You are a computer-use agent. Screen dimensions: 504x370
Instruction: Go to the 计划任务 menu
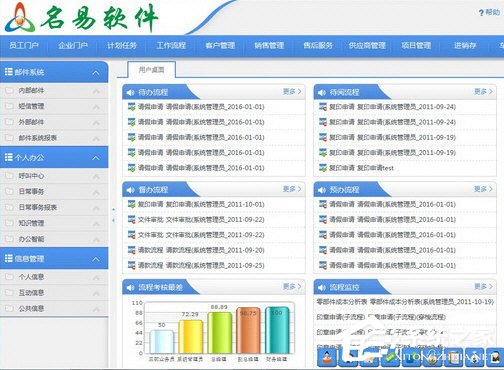pyautogui.click(x=122, y=45)
